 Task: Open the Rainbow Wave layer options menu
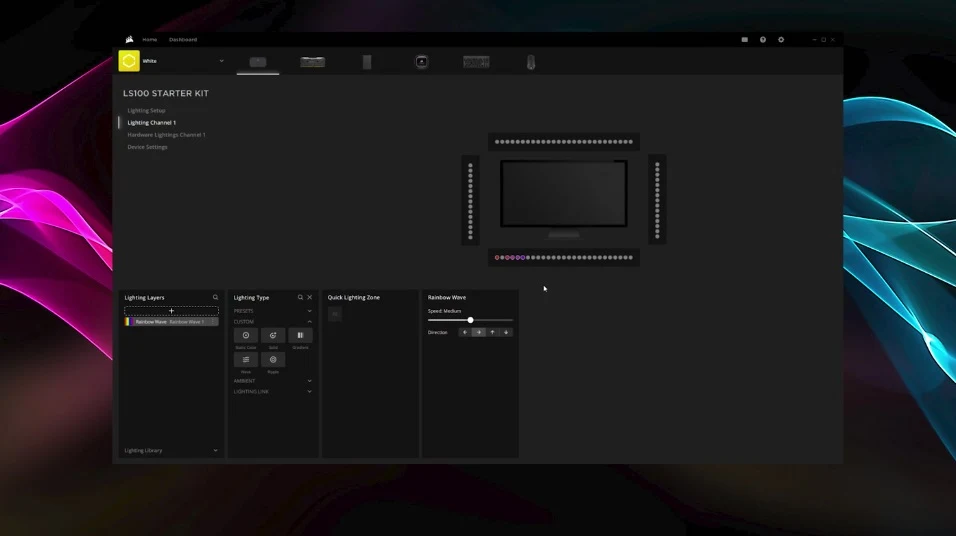click(213, 322)
